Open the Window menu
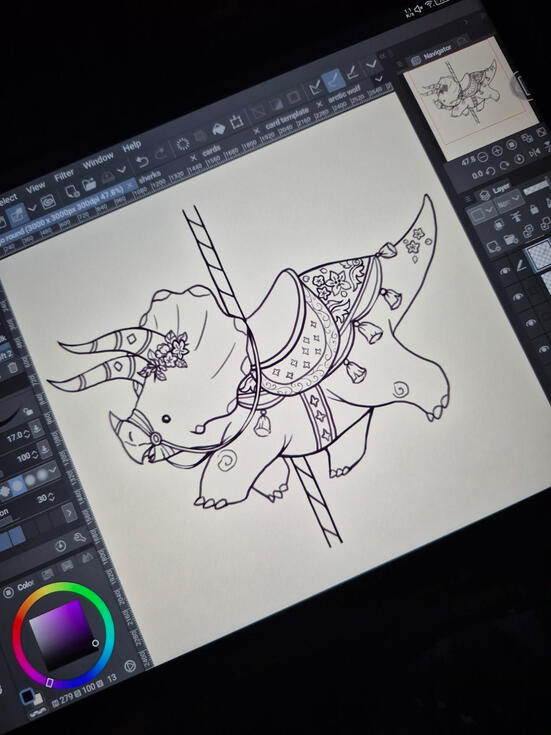 98,161
